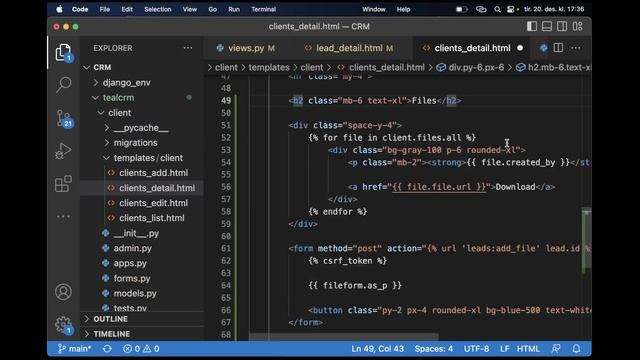Open editor more actions ellipsis
Image resolution: width=640 pixels, height=360 pixels.
pyautogui.click(x=576, y=48)
